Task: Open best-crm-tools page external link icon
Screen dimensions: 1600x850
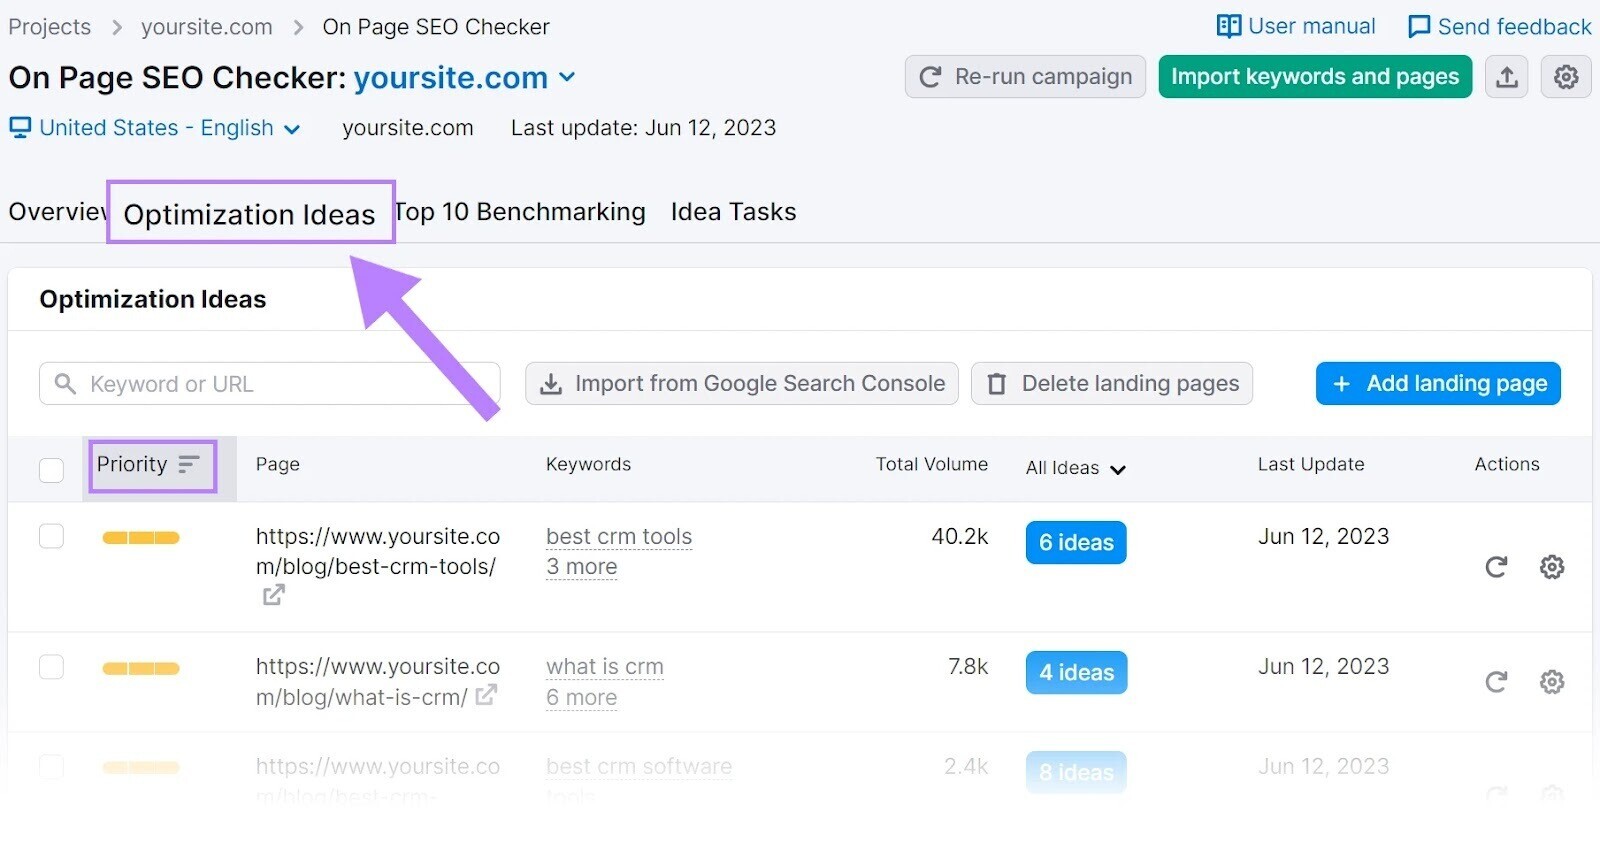Action: [x=273, y=596]
